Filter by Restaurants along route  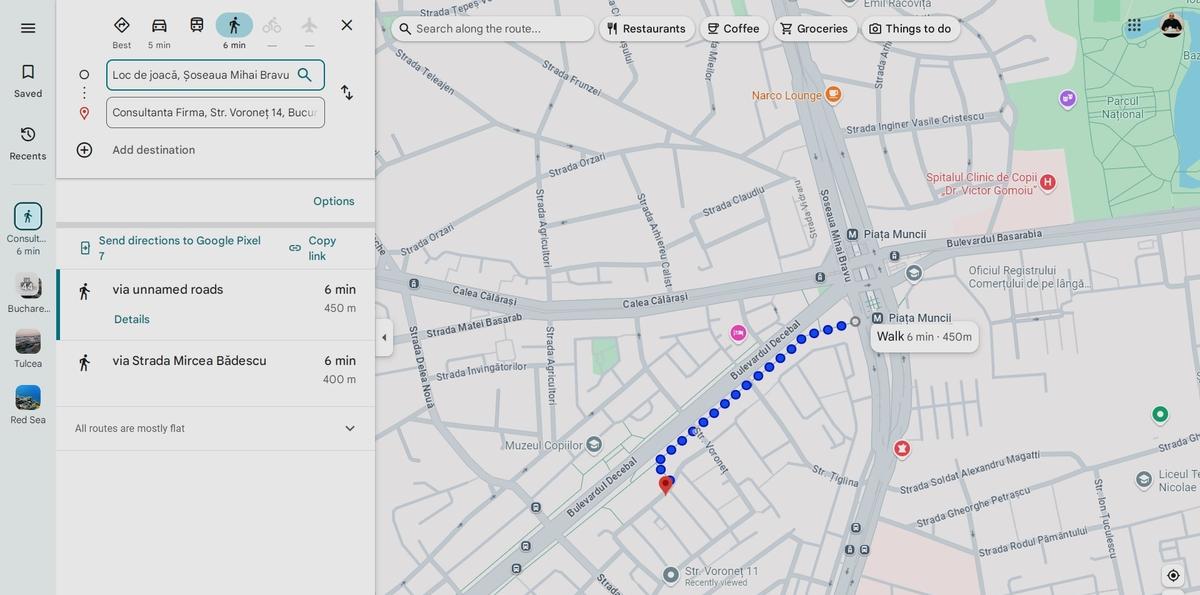[x=646, y=29]
